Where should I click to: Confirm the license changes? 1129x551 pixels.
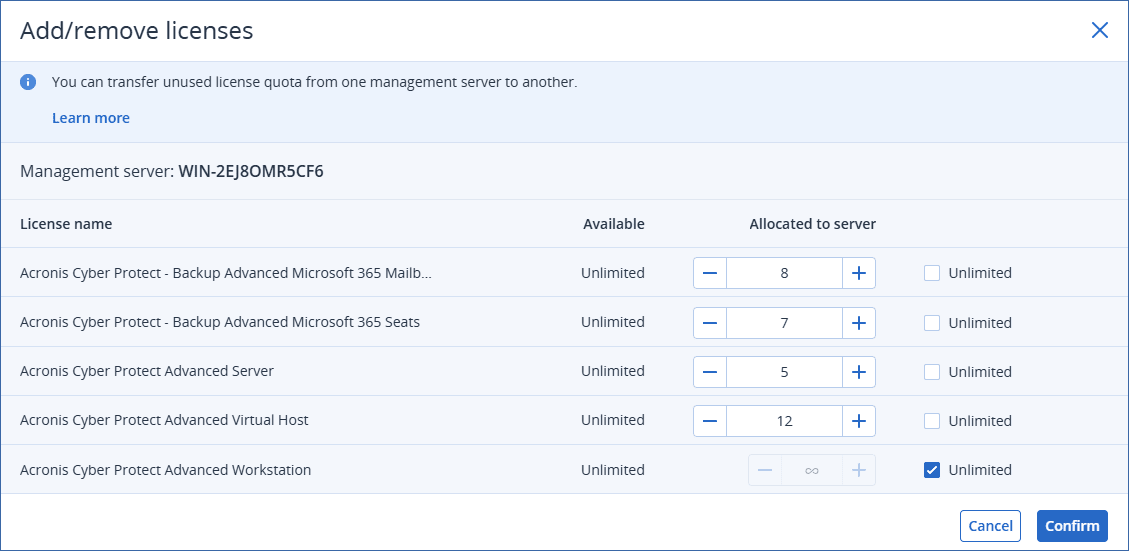1072,526
